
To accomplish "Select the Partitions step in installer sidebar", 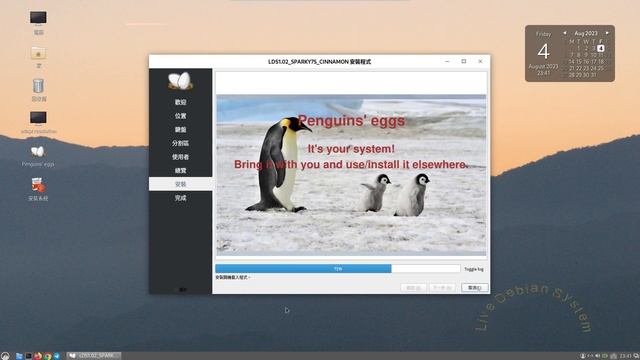I will coord(180,143).
